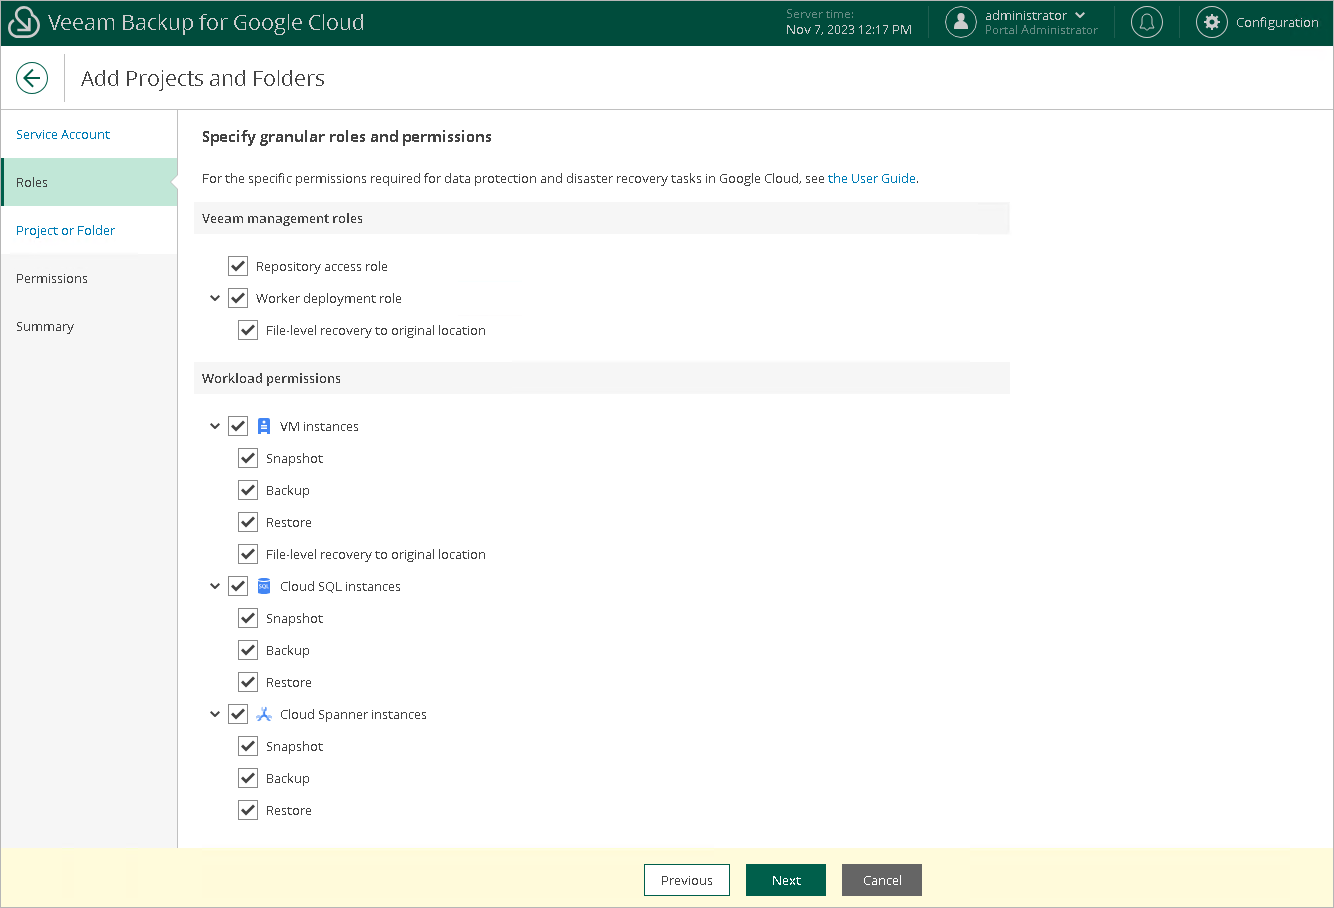Uncheck File-level recovery under VM instances

coord(248,554)
